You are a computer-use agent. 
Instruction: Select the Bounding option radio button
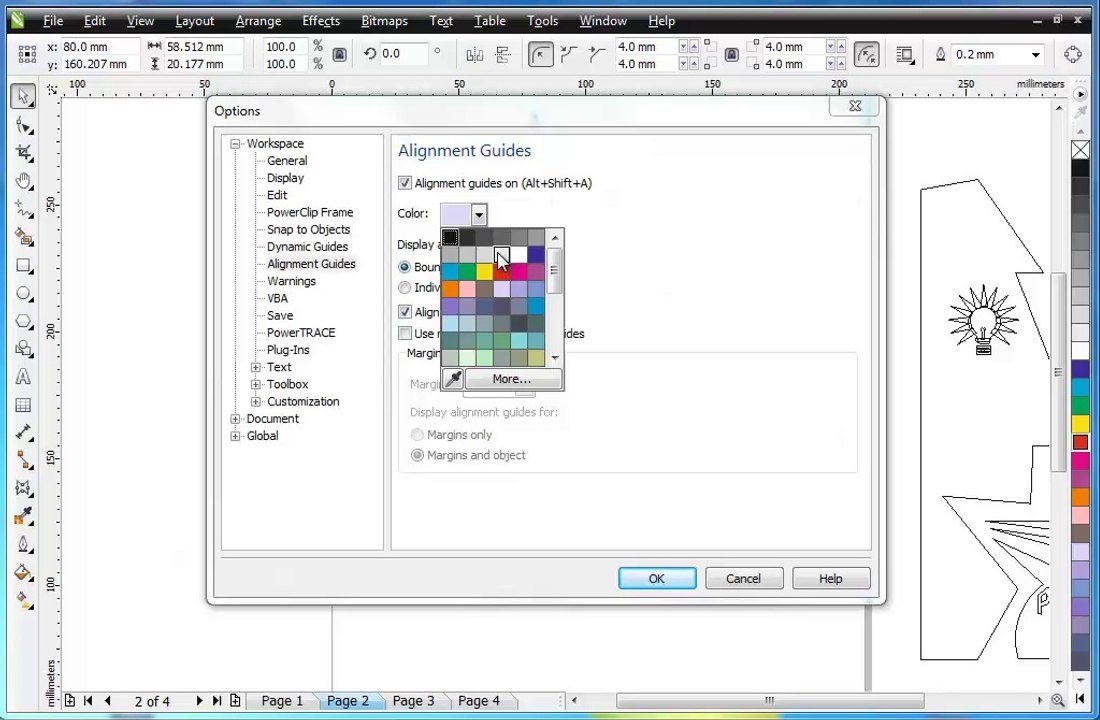point(405,267)
